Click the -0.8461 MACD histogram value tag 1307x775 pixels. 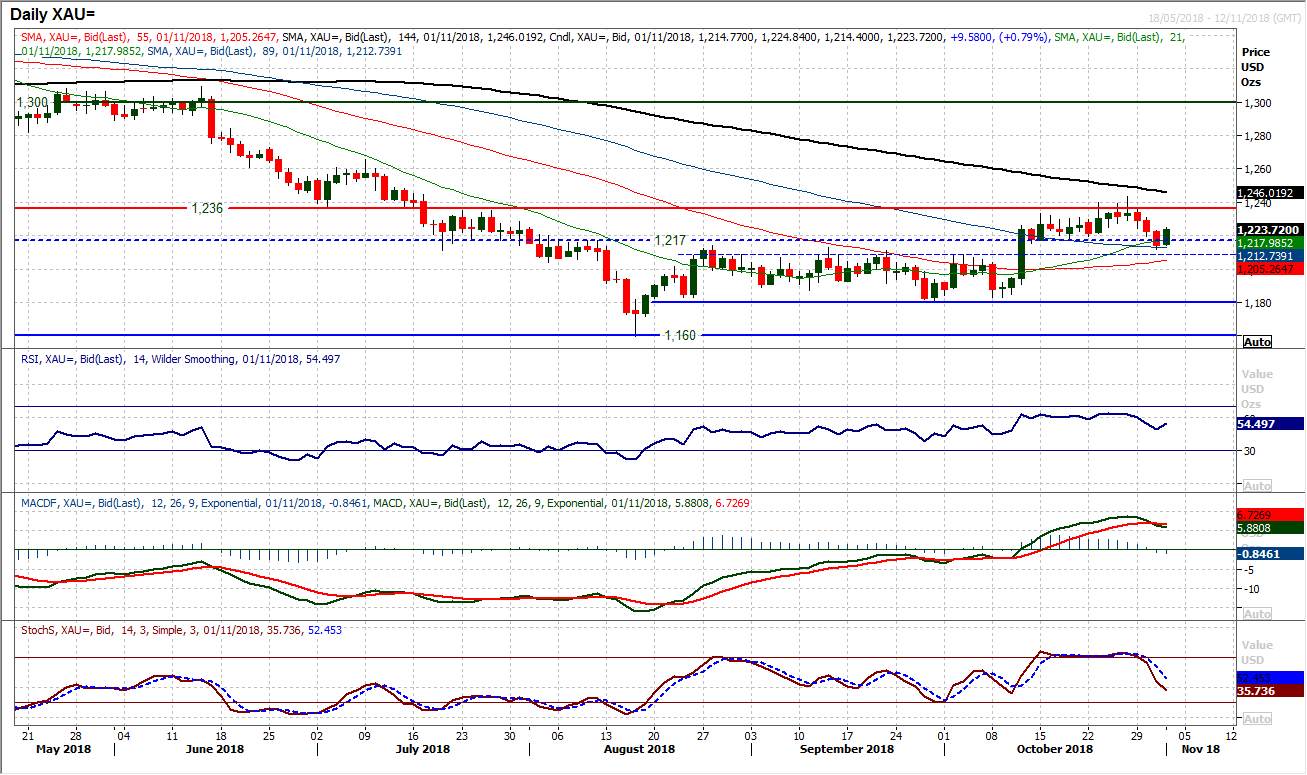point(1268,552)
